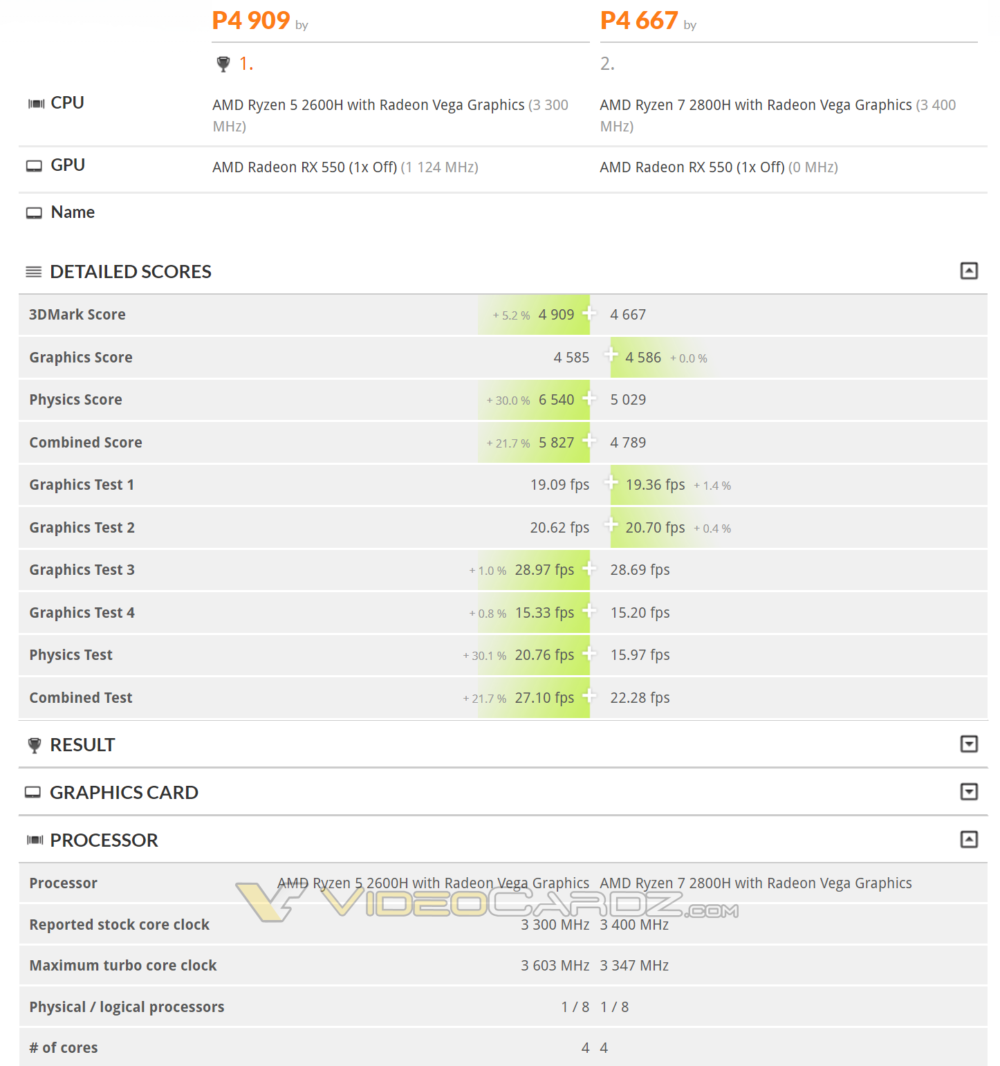Click the CPU icon in the left column
Screen dimensions: 1000x1066
click(36, 102)
